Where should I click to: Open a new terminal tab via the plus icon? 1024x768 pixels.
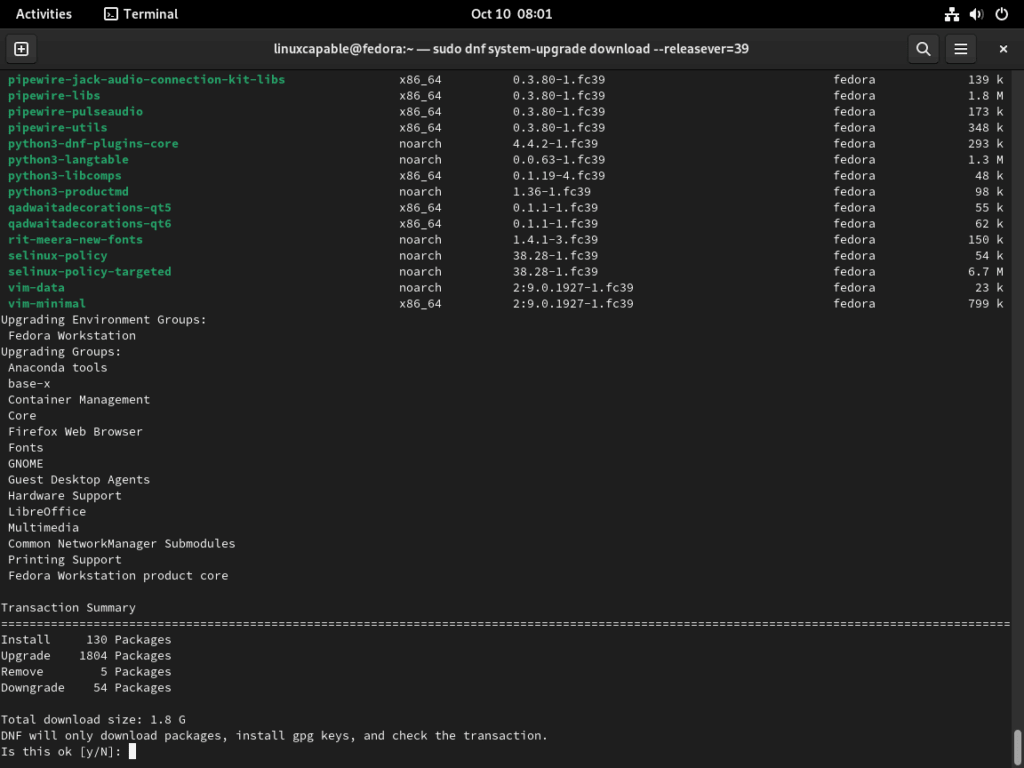pyautogui.click(x=21, y=48)
